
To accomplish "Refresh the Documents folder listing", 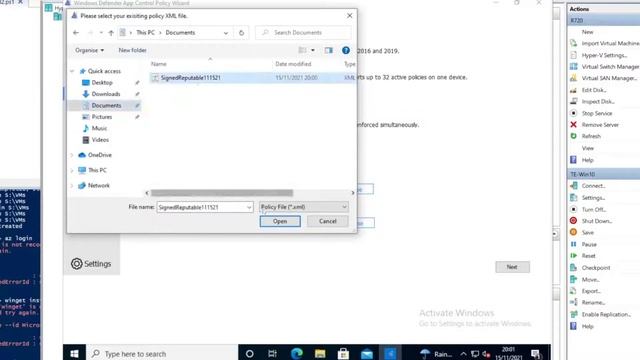I will [241, 33].
